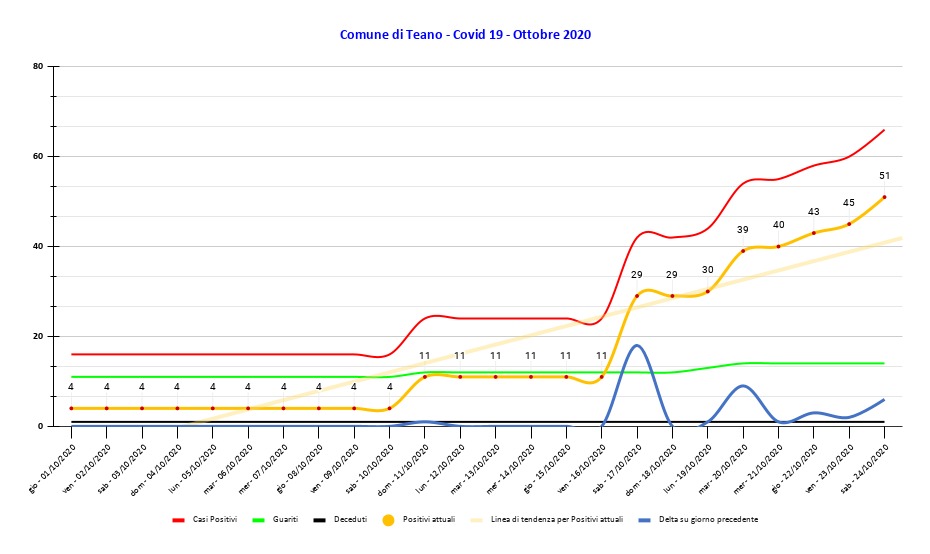Click the pale trend line legend swatch

(477, 520)
